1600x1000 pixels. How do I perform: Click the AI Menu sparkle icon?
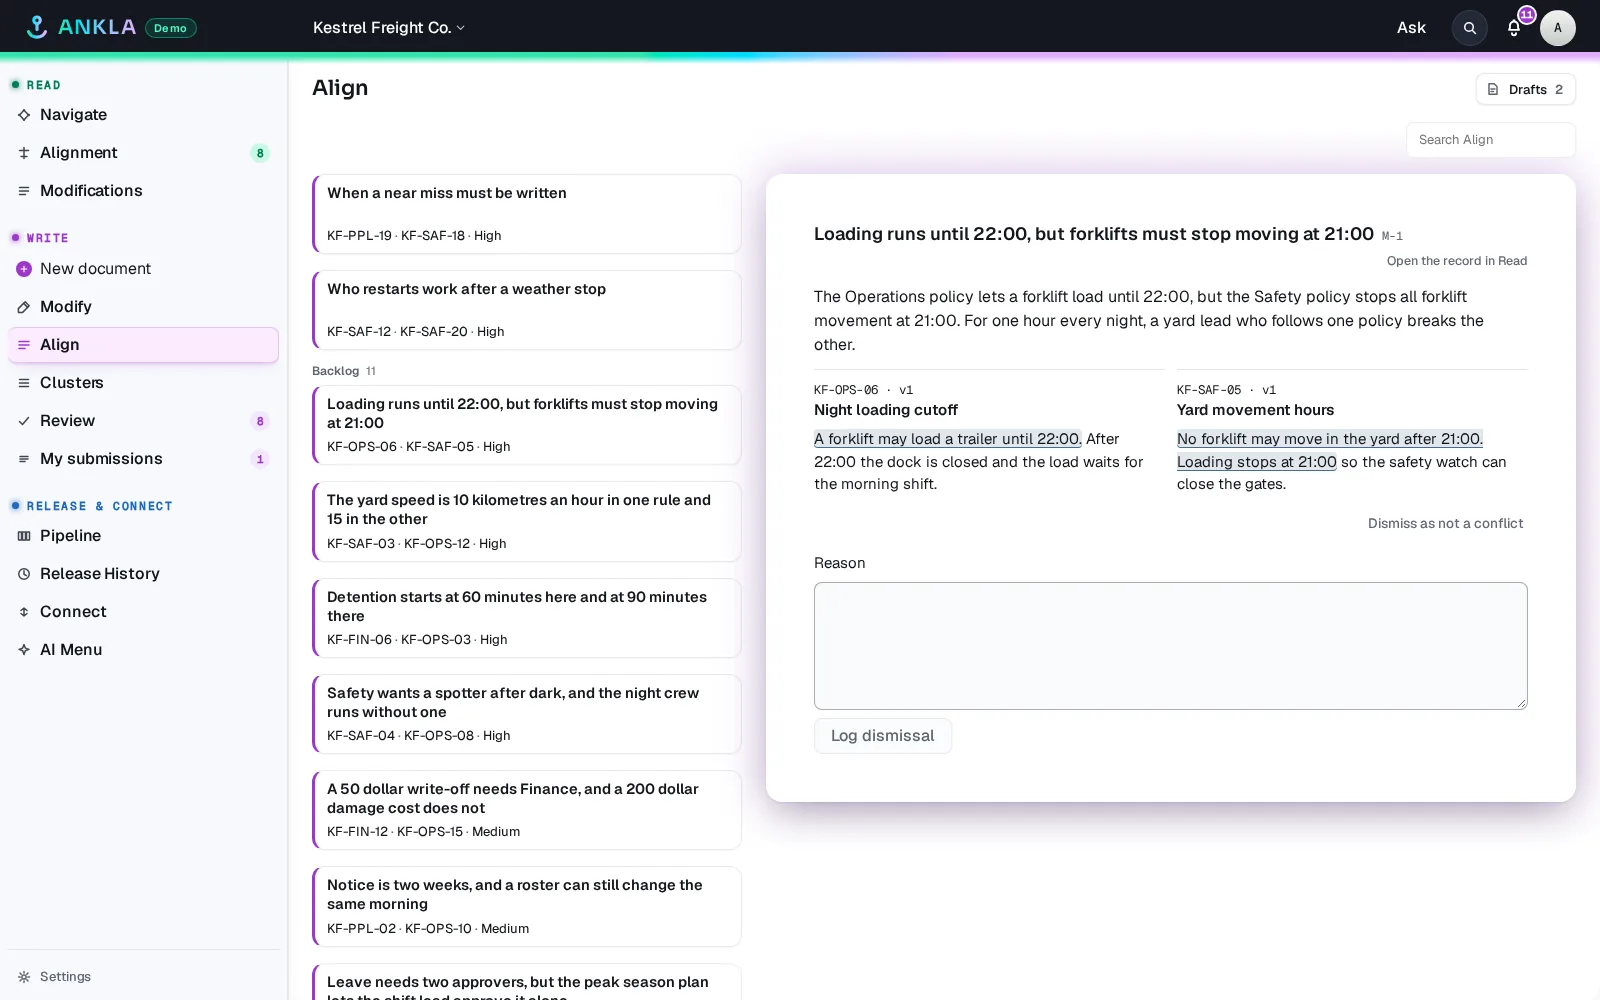(24, 650)
